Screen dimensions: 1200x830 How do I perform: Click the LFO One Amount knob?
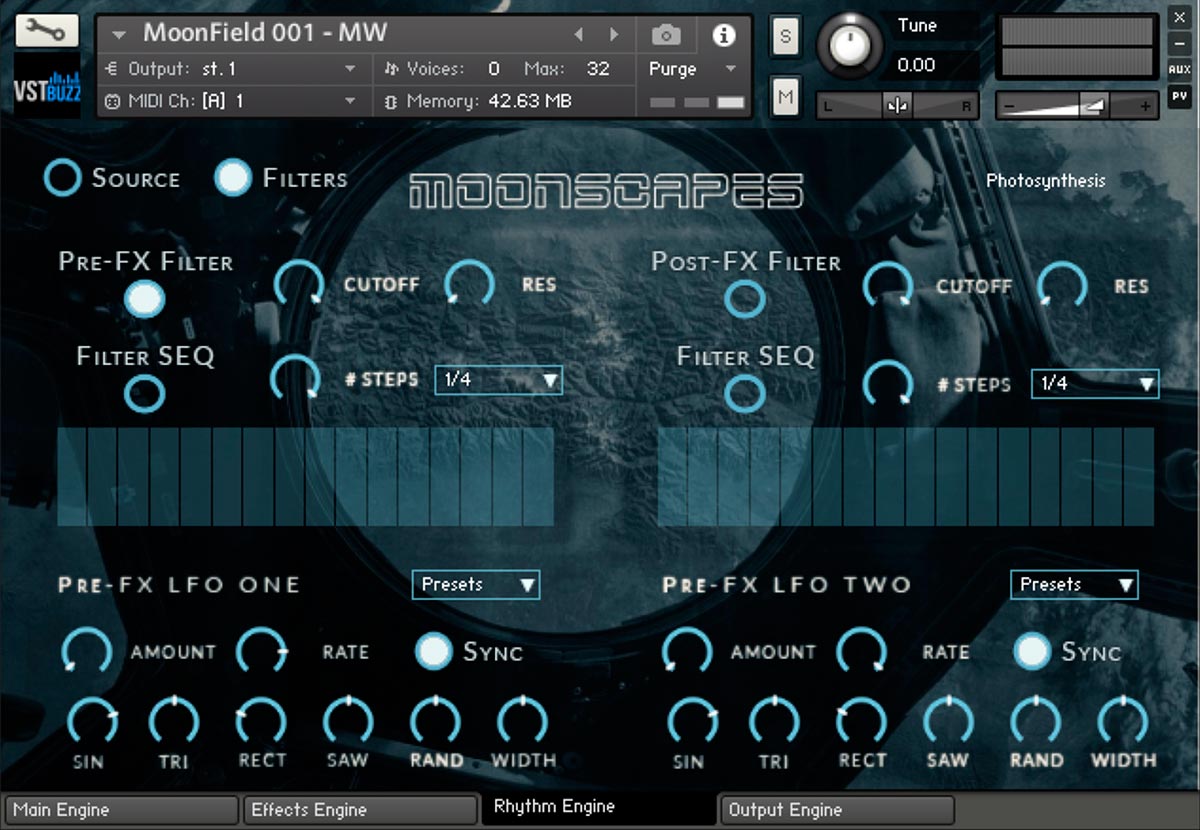(87, 651)
